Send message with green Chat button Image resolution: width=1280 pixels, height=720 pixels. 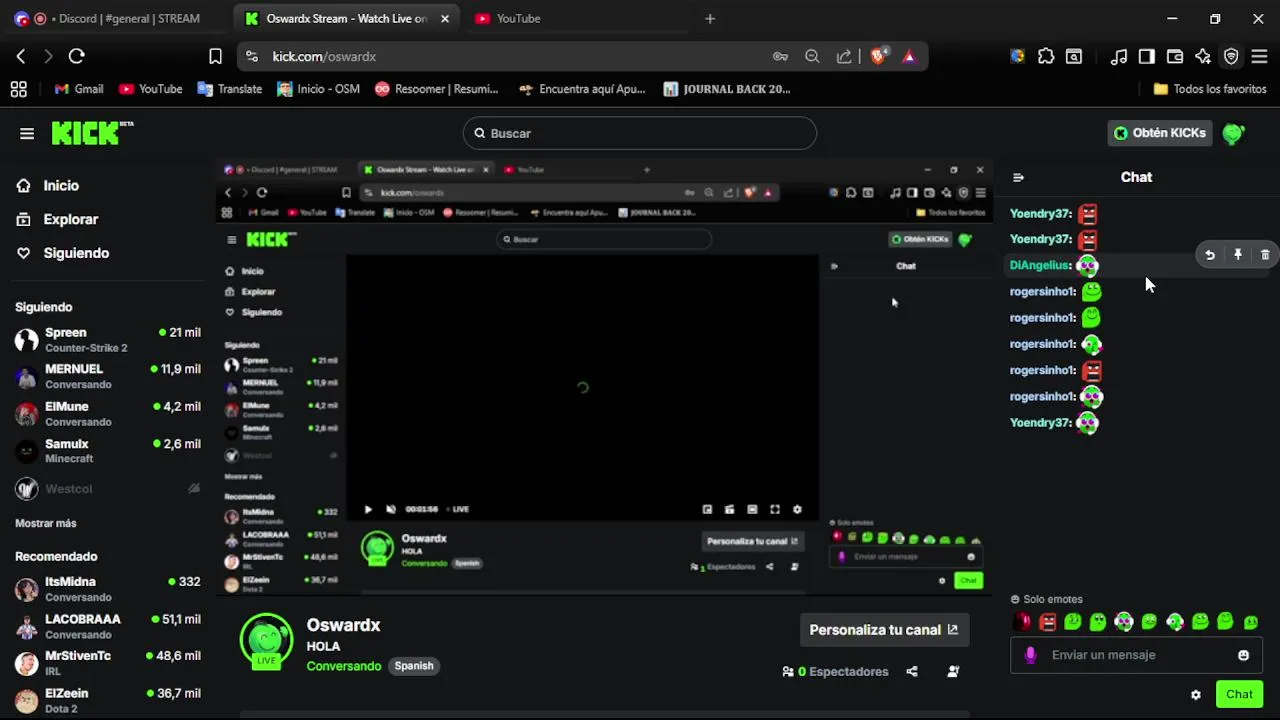pyautogui.click(x=1239, y=694)
